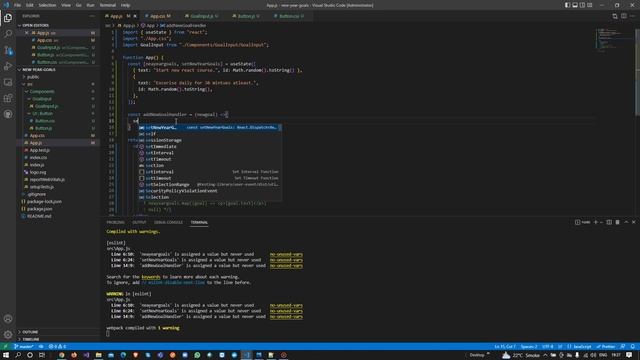Click the first no-unused-vars link in terminal
Screen dimensions: 640x360
tap(286, 254)
